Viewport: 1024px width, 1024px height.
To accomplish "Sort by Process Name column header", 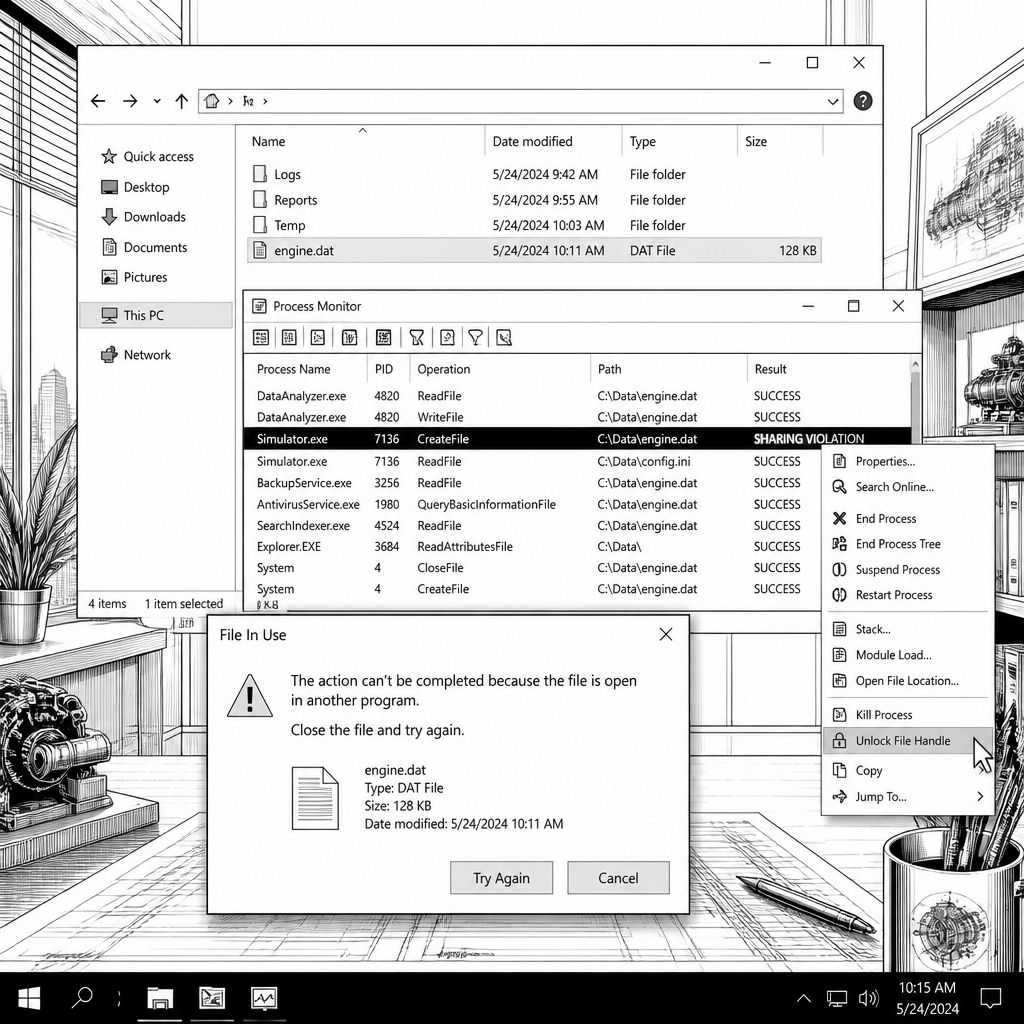I will click(x=293, y=369).
